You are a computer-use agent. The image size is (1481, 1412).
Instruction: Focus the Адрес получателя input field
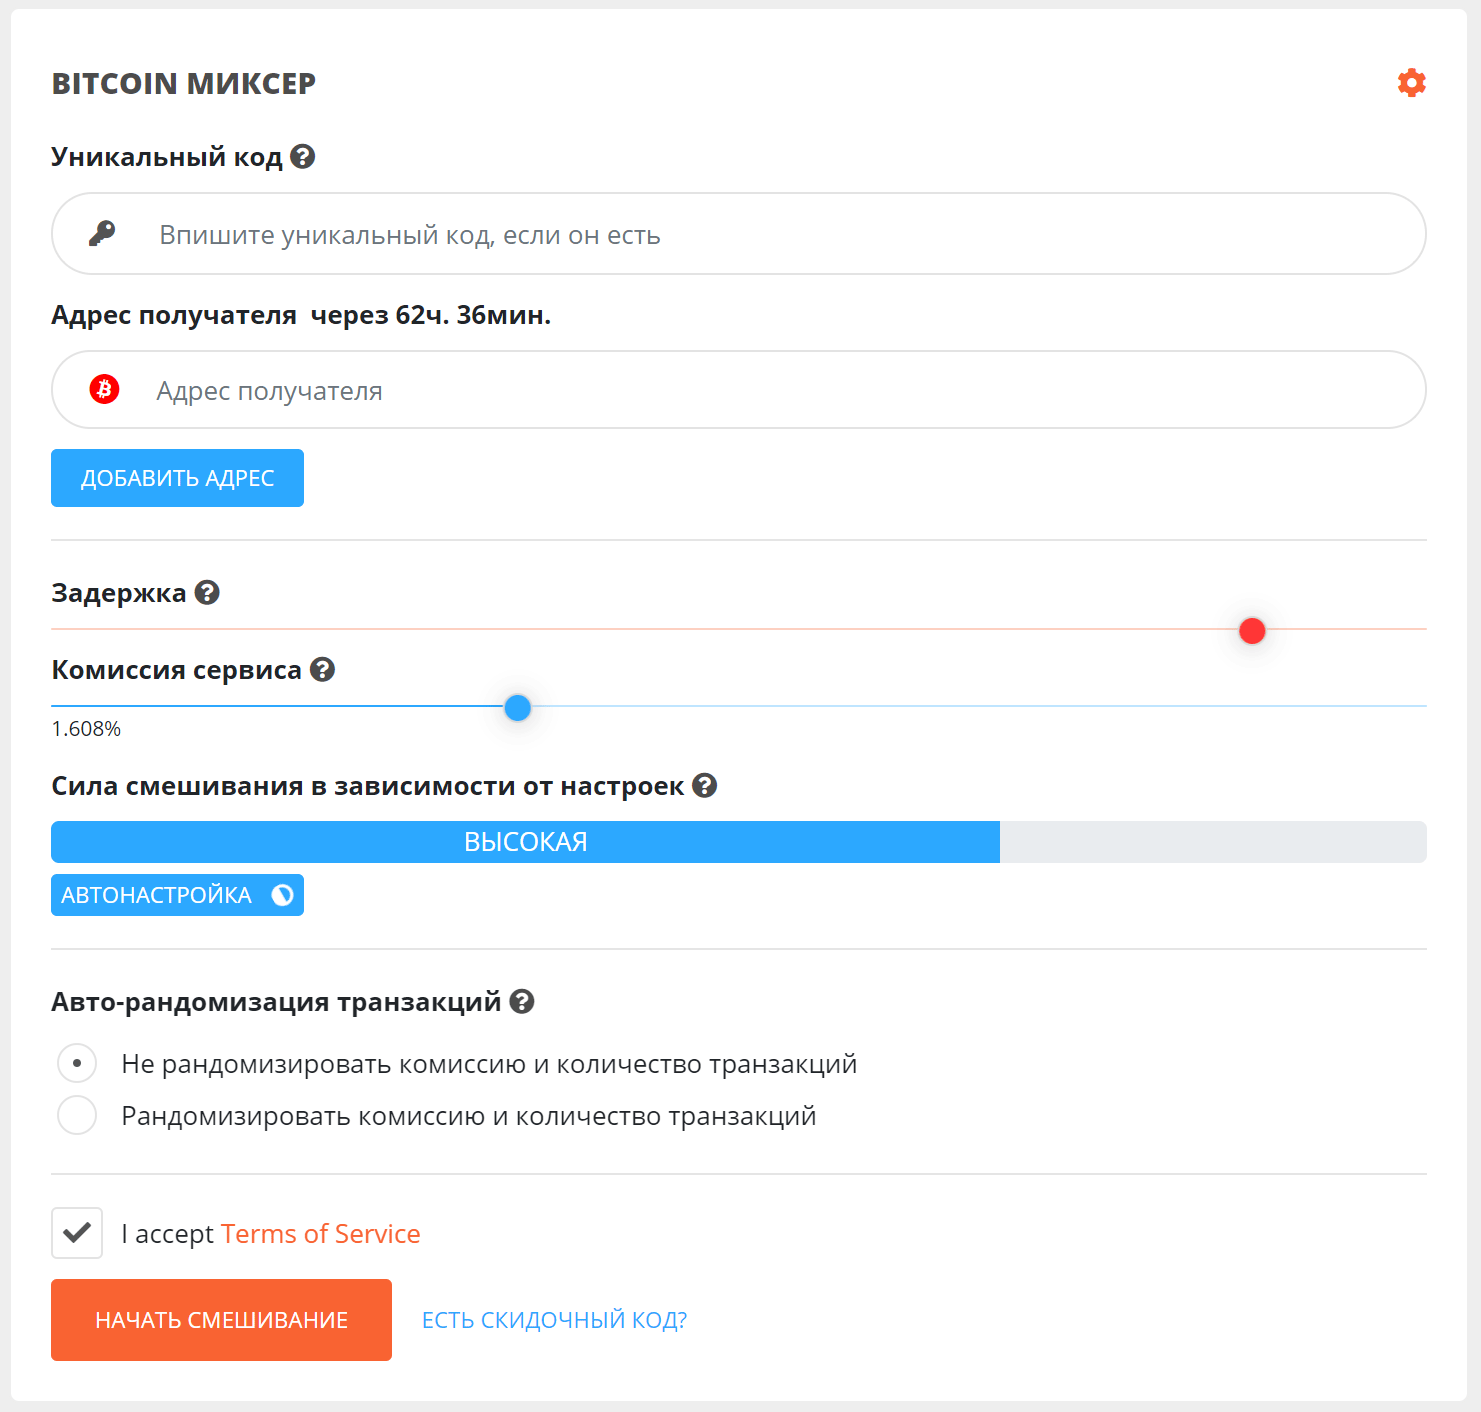pos(760,390)
